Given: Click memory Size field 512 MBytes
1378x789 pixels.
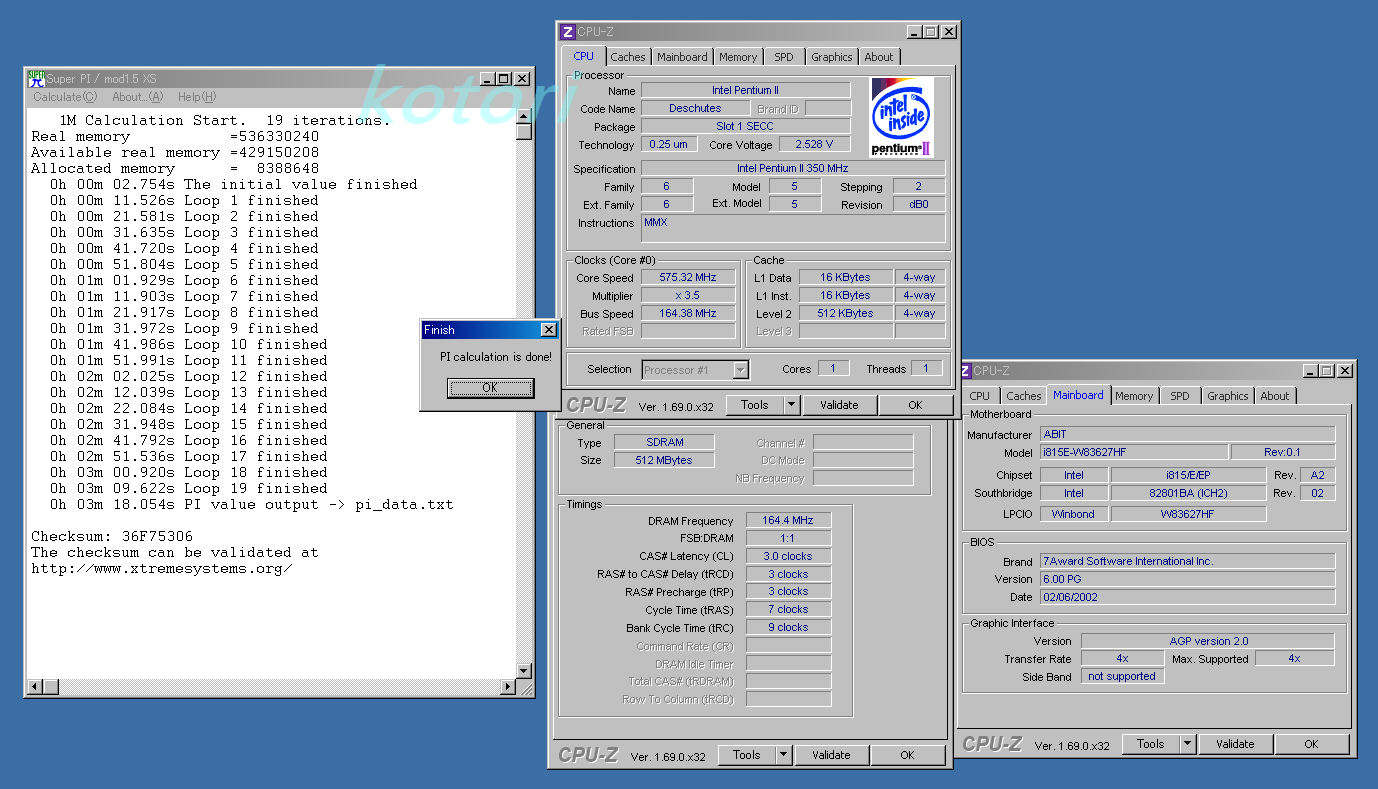Looking at the screenshot, I should (x=665, y=461).
